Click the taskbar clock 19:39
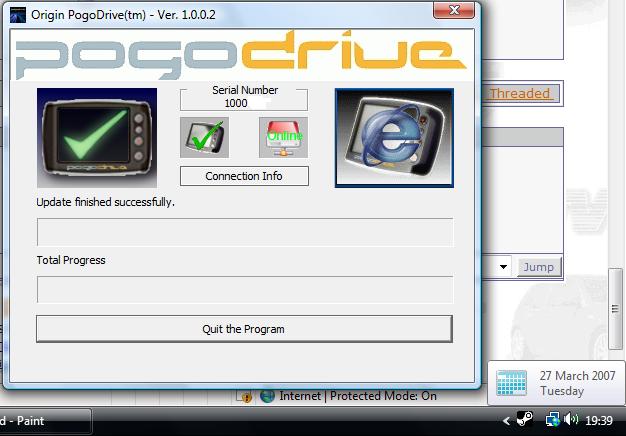626x436 pixels. (599, 420)
